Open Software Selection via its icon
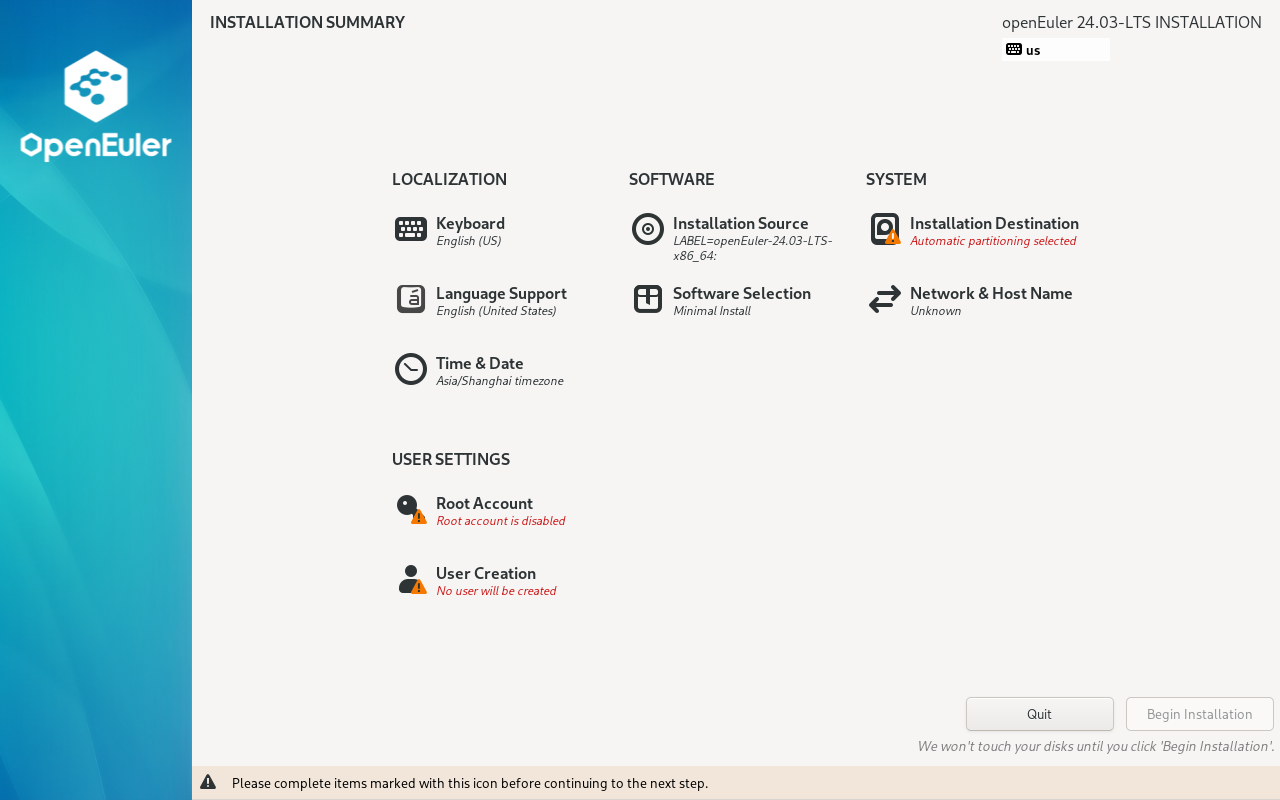 click(647, 299)
